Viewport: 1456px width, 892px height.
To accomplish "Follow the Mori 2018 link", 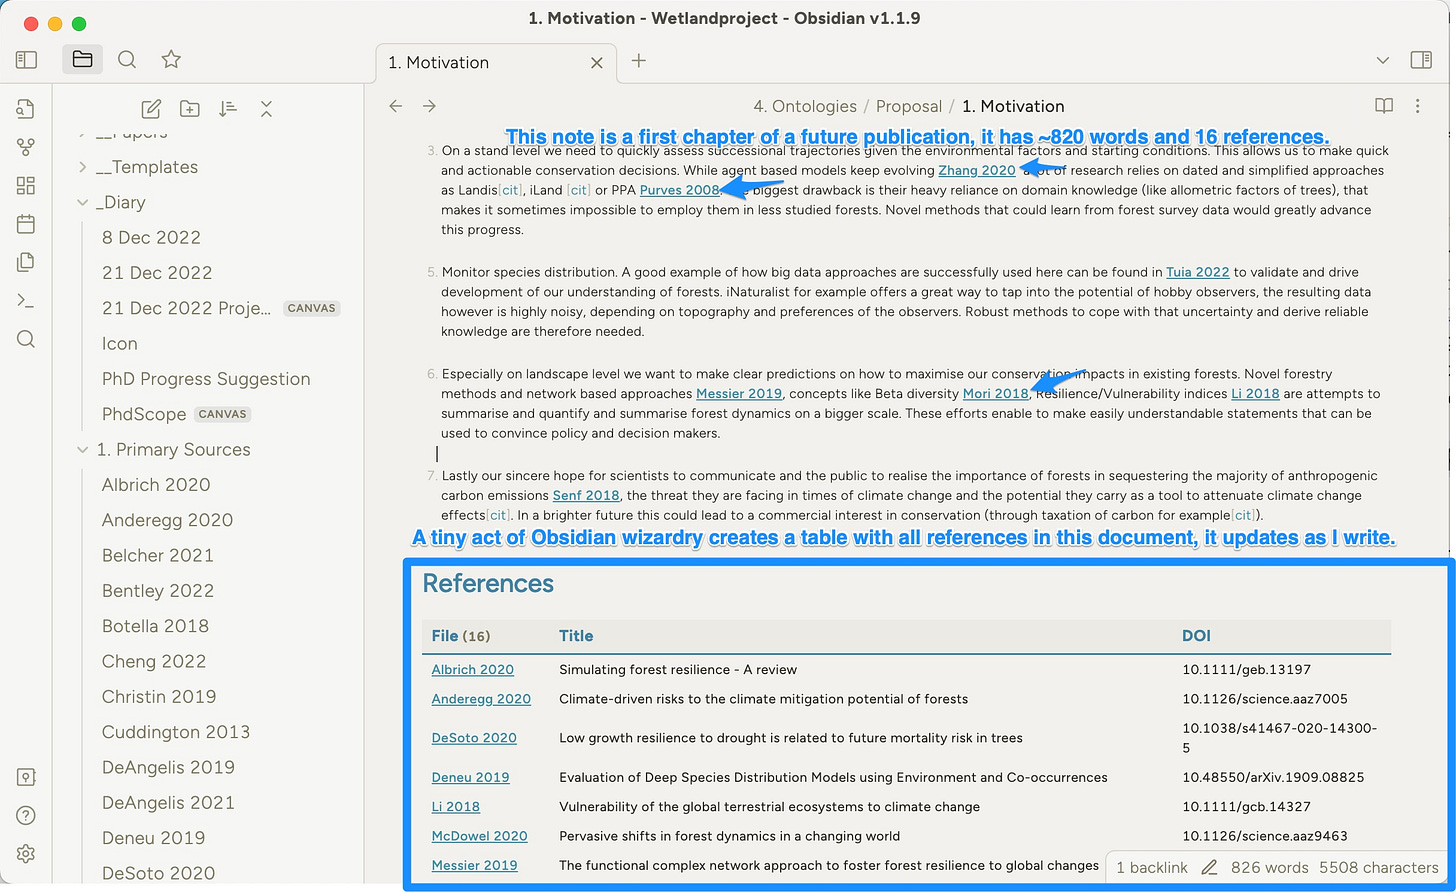I will point(996,393).
